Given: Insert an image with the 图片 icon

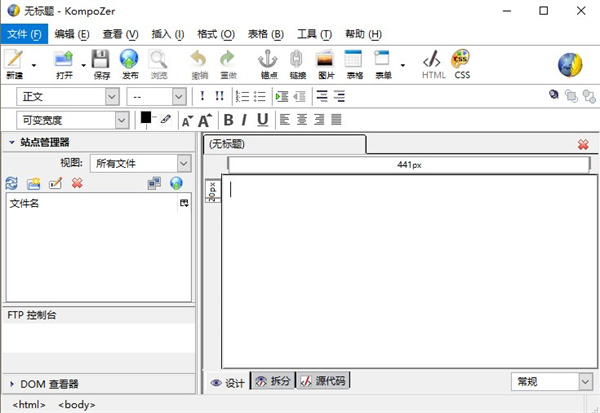Looking at the screenshot, I should tap(326, 64).
